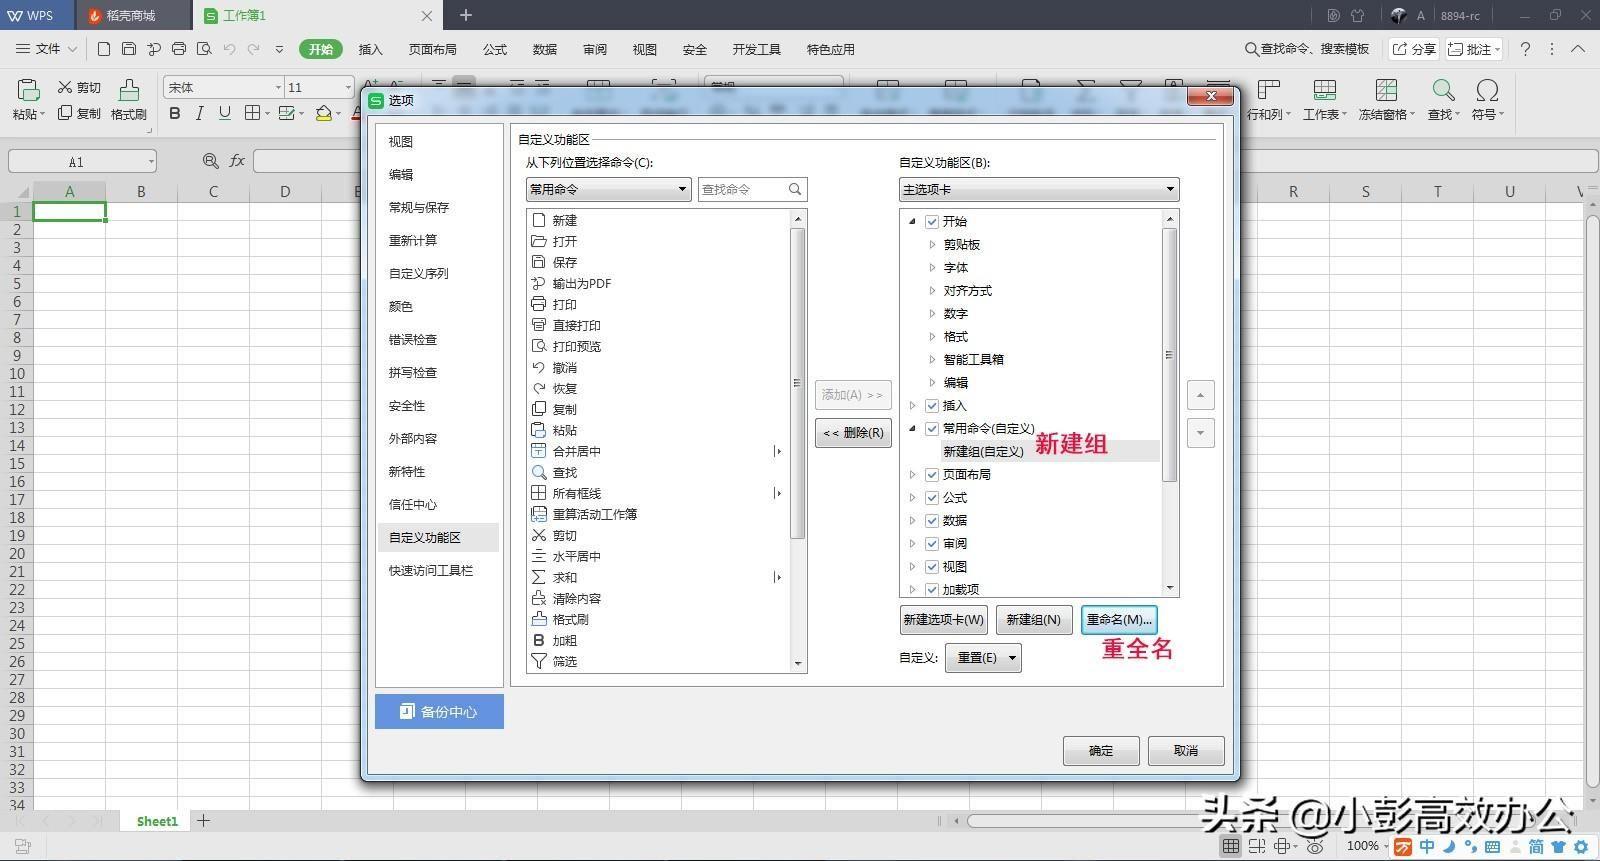Open the Symbol (符号) omega icon
Screen dimensions: 1600x861
click(x=1487, y=91)
